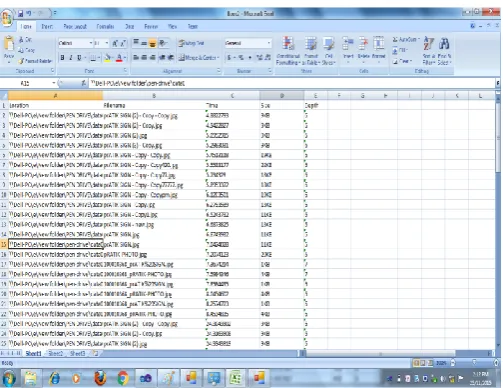Apply Percent Style format

coord(241,58)
